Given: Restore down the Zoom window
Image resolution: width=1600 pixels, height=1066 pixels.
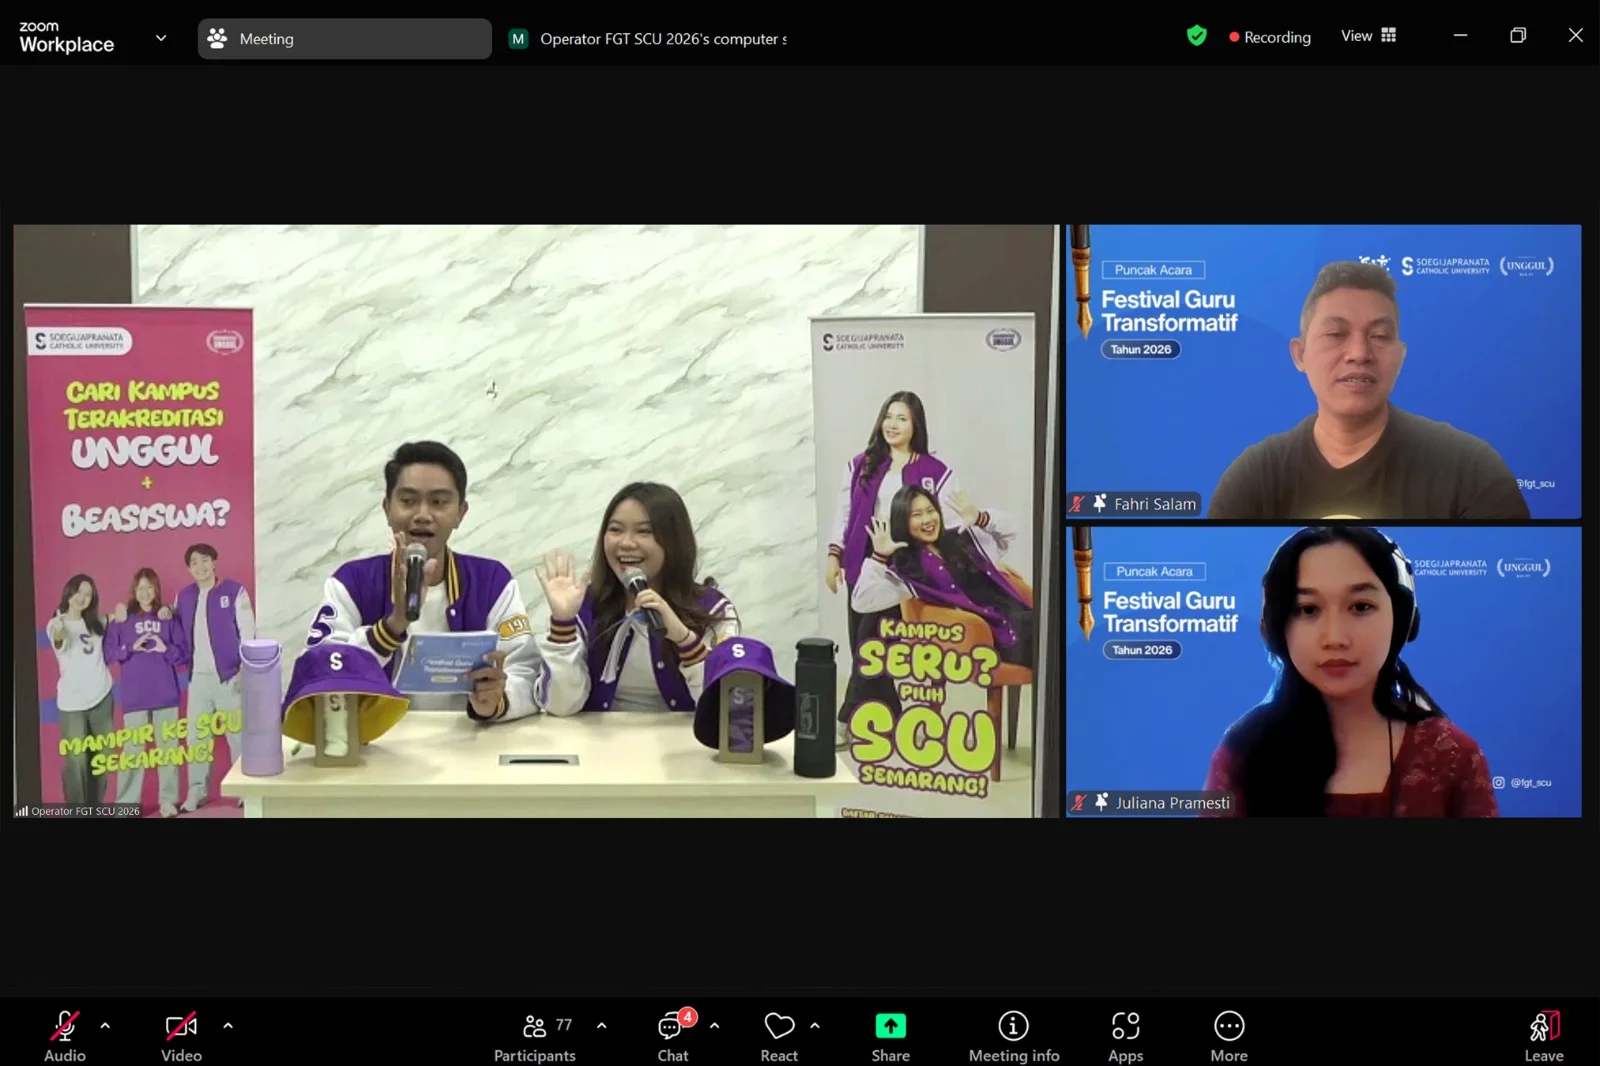Looking at the screenshot, I should point(1518,35).
